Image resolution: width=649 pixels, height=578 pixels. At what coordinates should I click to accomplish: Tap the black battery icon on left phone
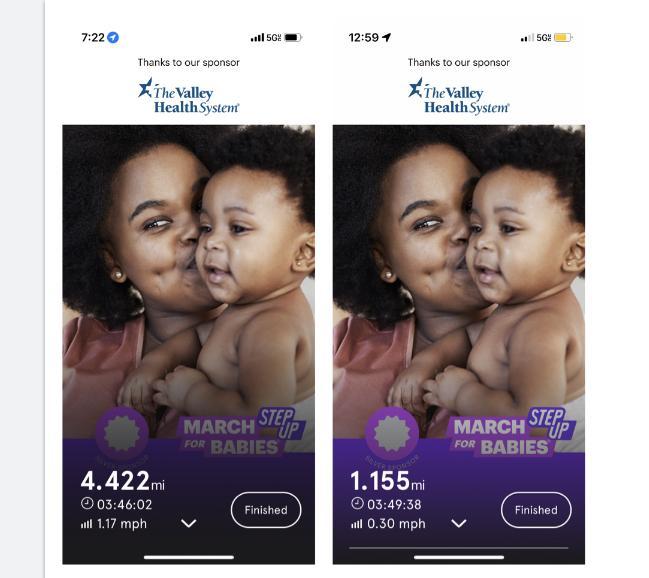(293, 38)
